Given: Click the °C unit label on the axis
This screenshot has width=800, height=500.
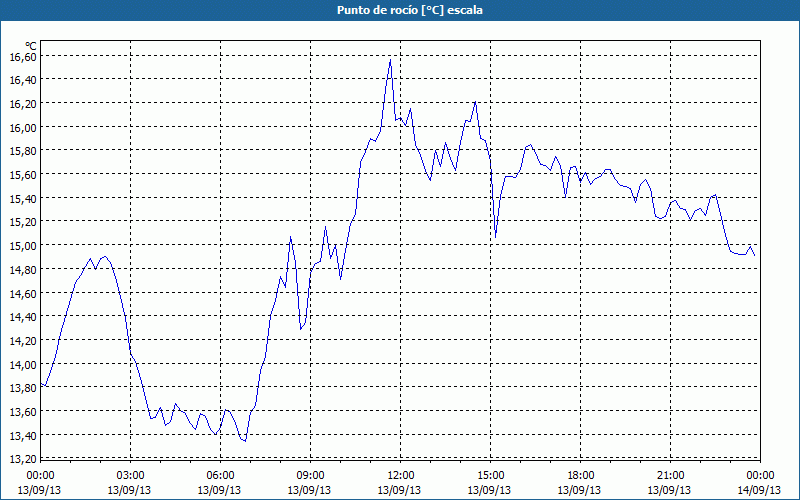Looking at the screenshot, I should coord(31,46).
